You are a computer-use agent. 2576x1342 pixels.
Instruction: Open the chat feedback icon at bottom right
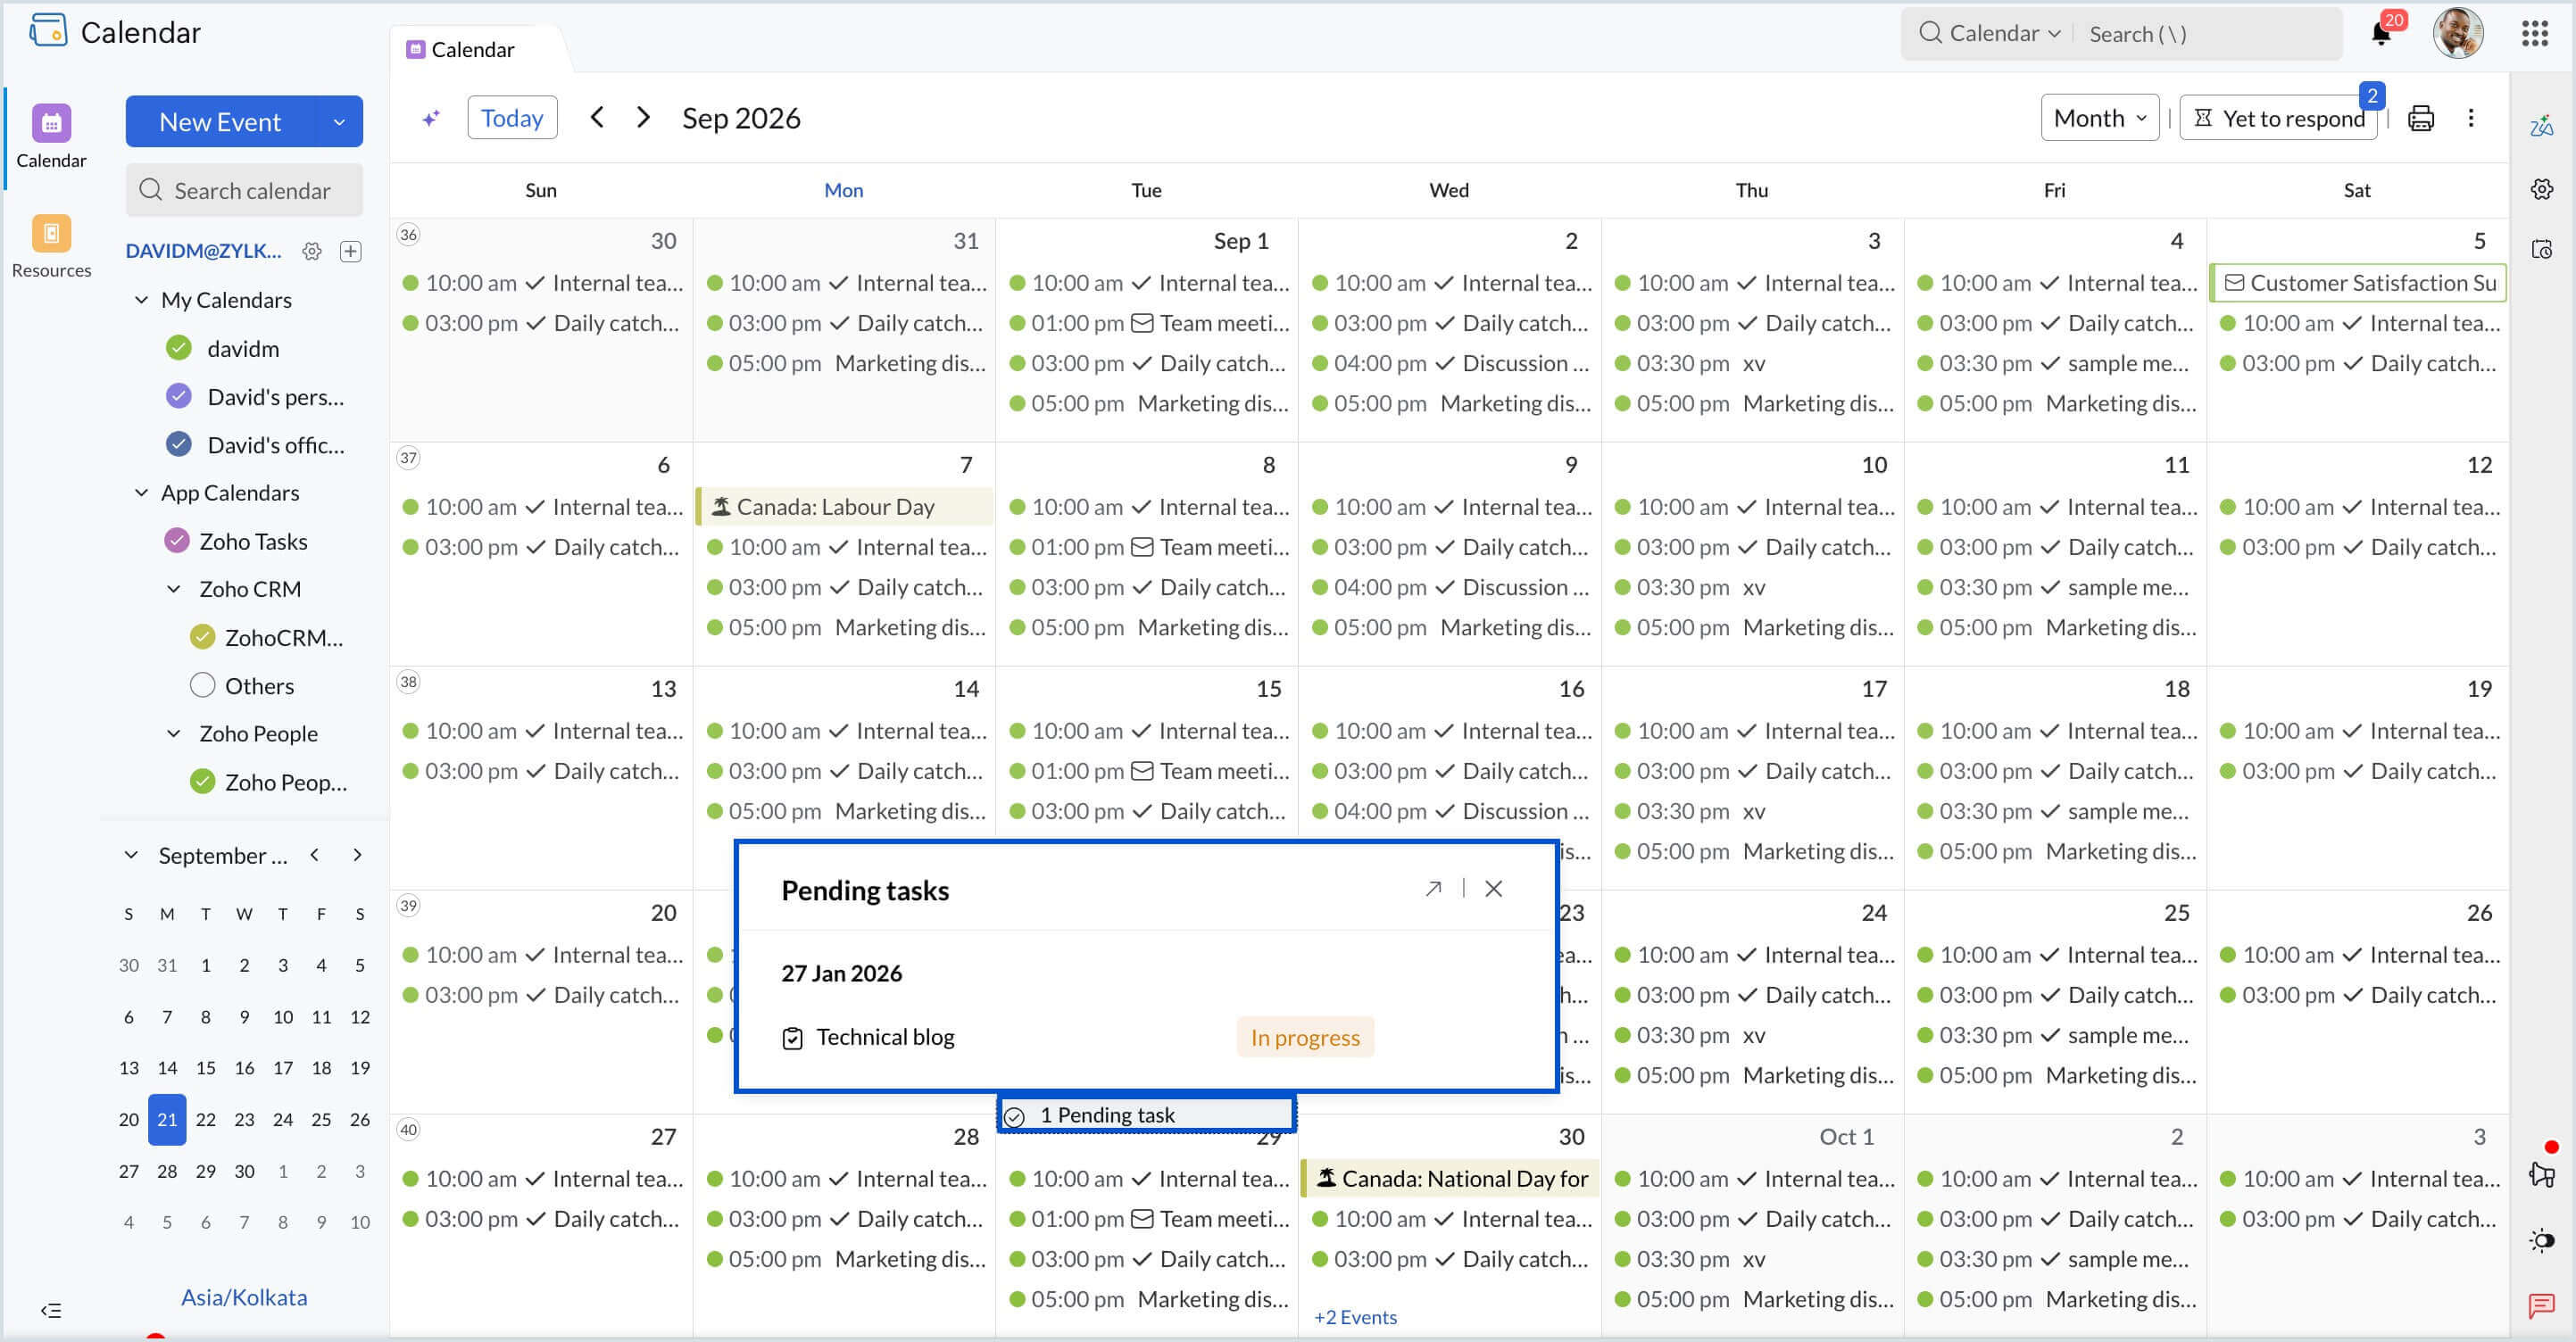(2541, 1305)
